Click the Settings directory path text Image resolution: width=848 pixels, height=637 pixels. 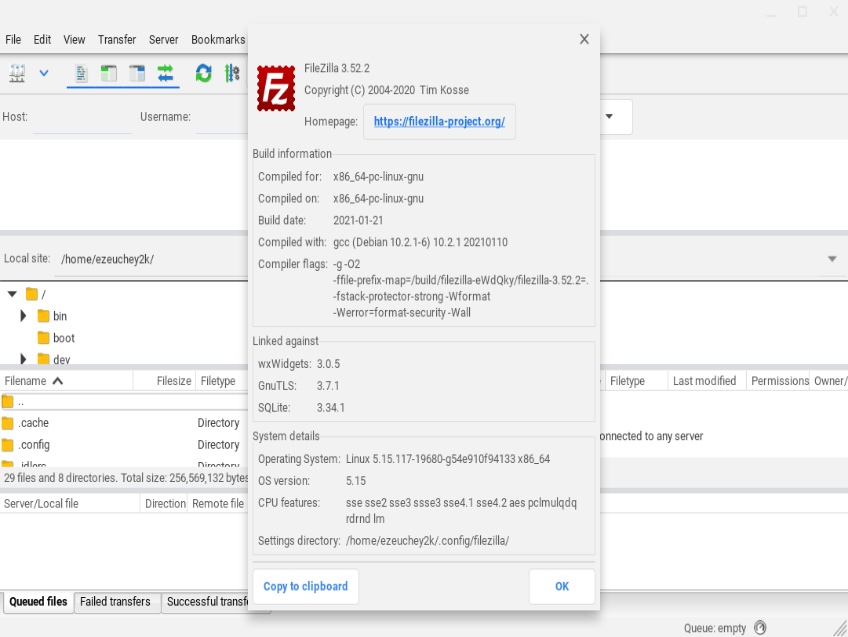coord(427,541)
